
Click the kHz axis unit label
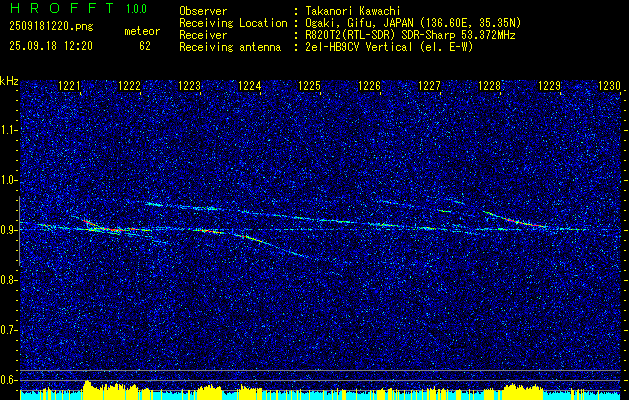click(x=9, y=81)
